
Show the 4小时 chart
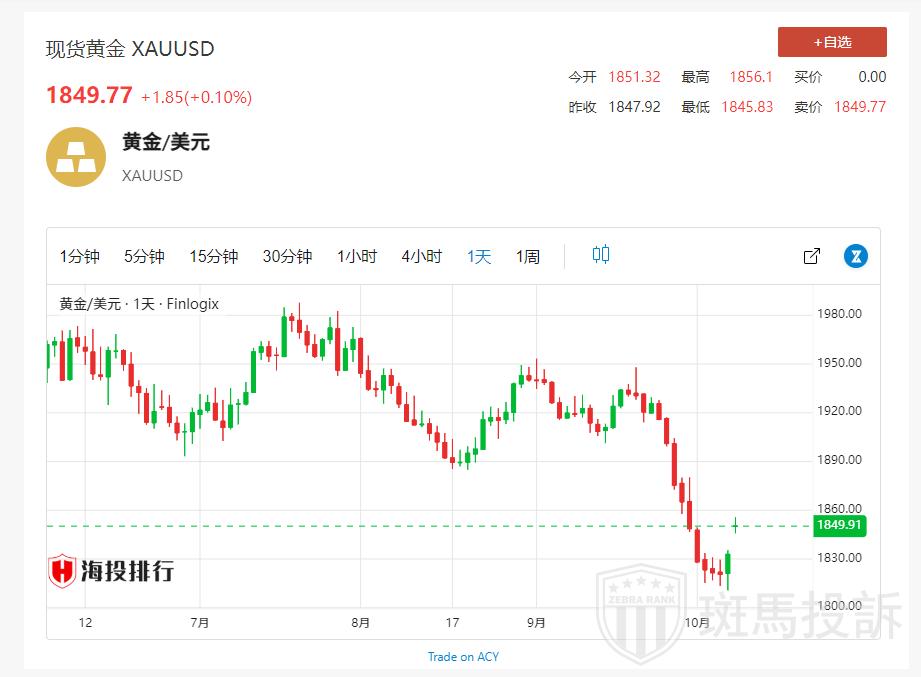(421, 256)
